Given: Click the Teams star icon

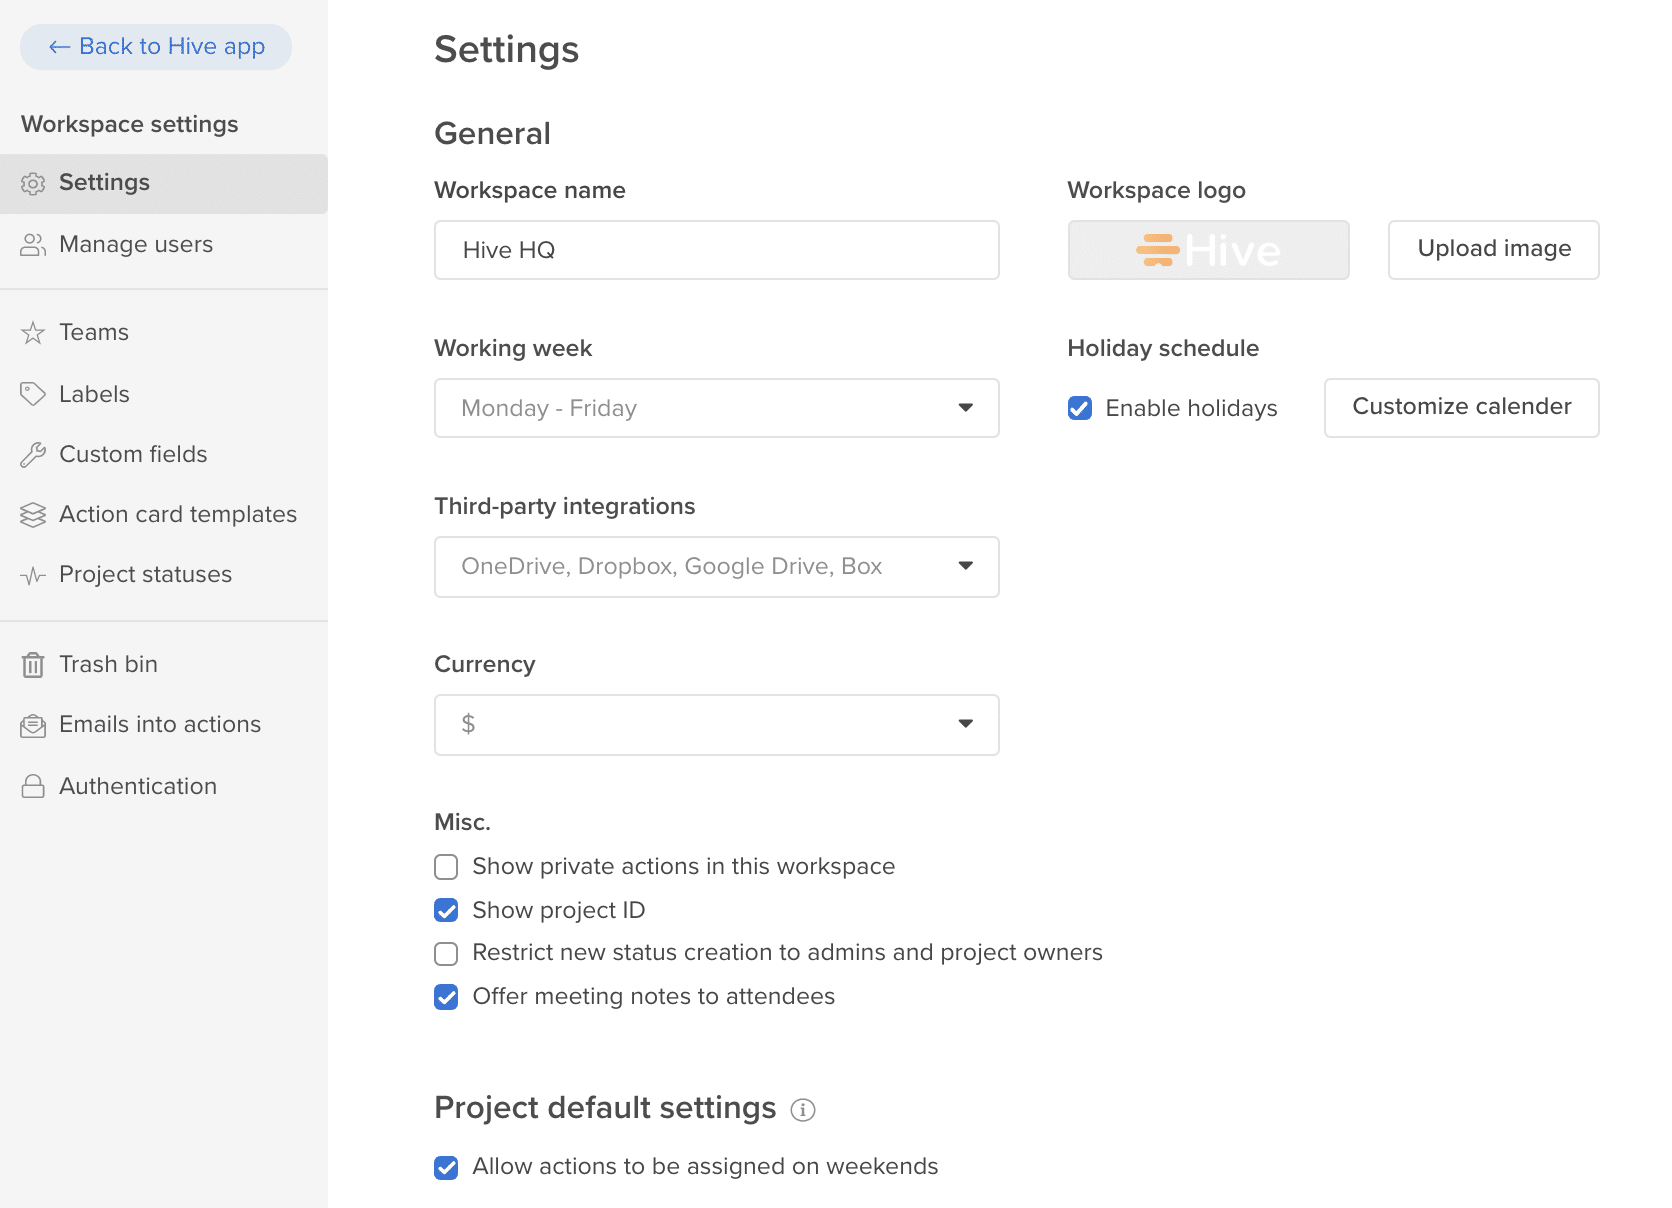Looking at the screenshot, I should pos(33,332).
